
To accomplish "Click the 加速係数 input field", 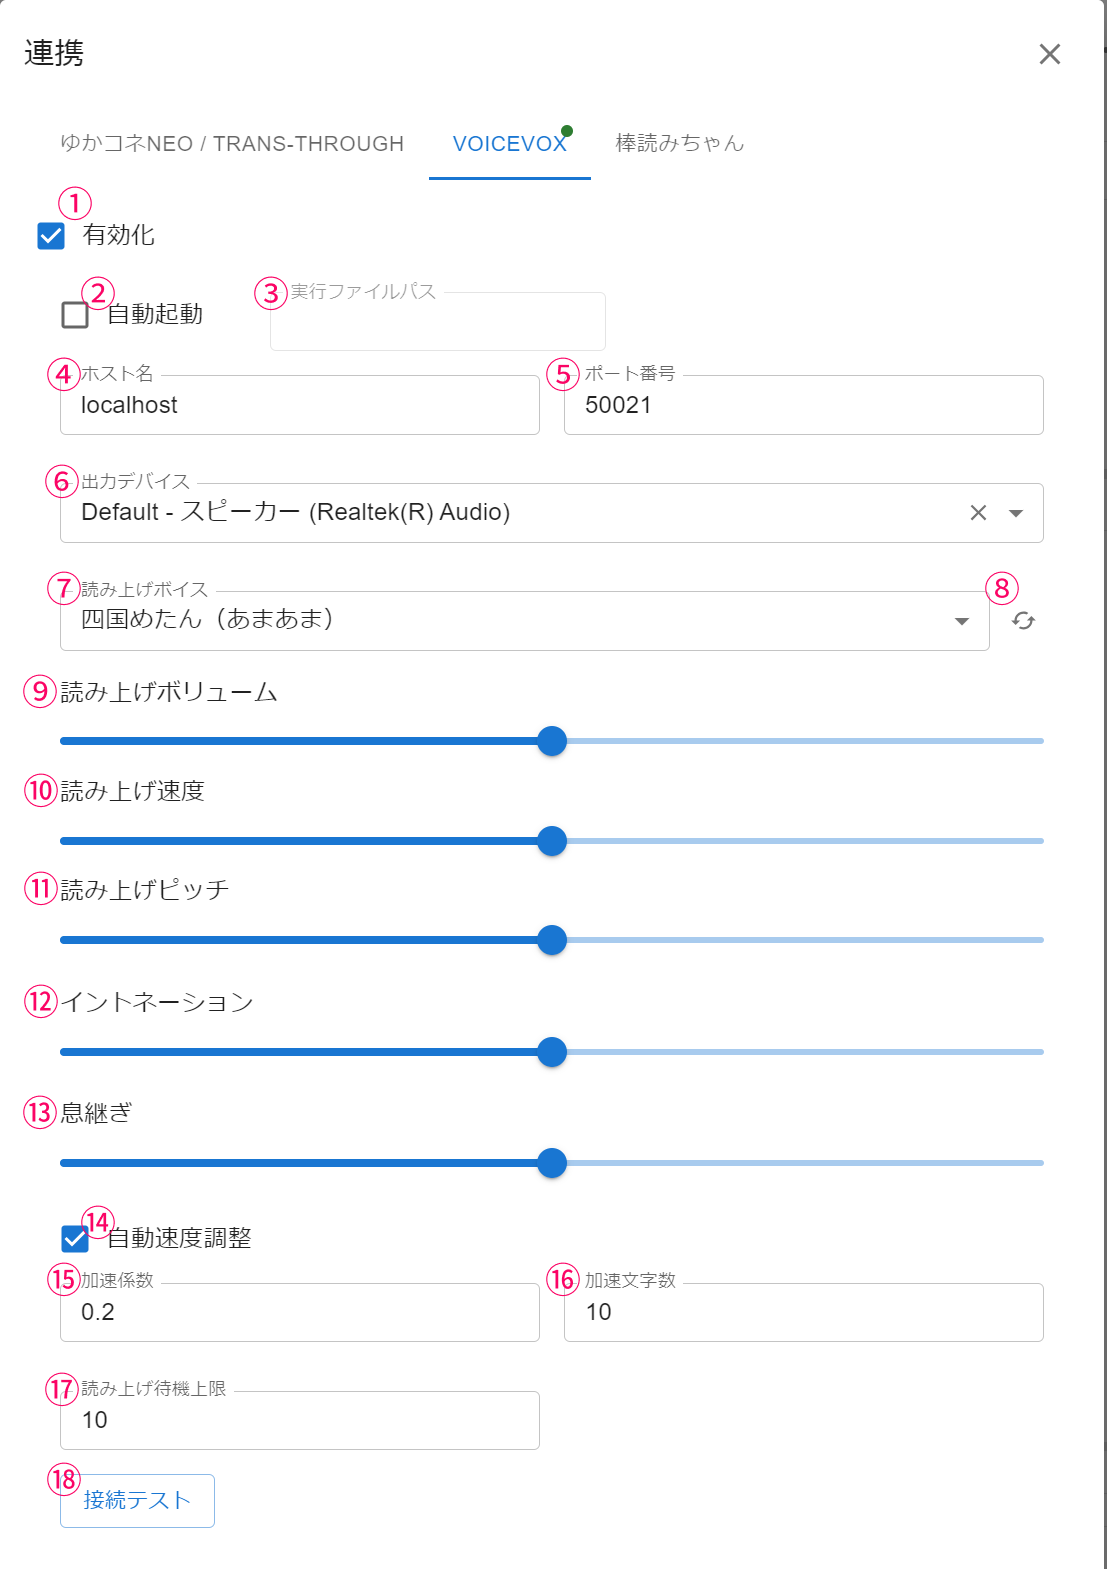I will pyautogui.click(x=300, y=1313).
